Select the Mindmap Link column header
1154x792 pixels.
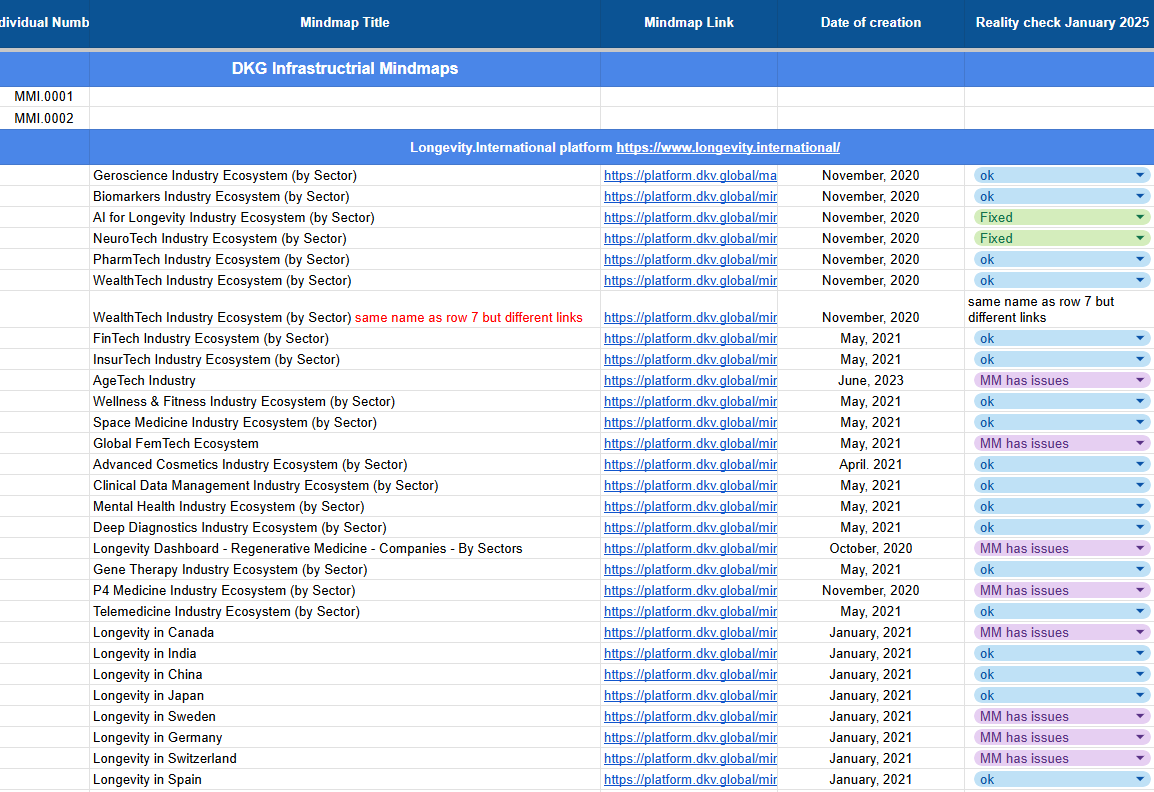(688, 22)
